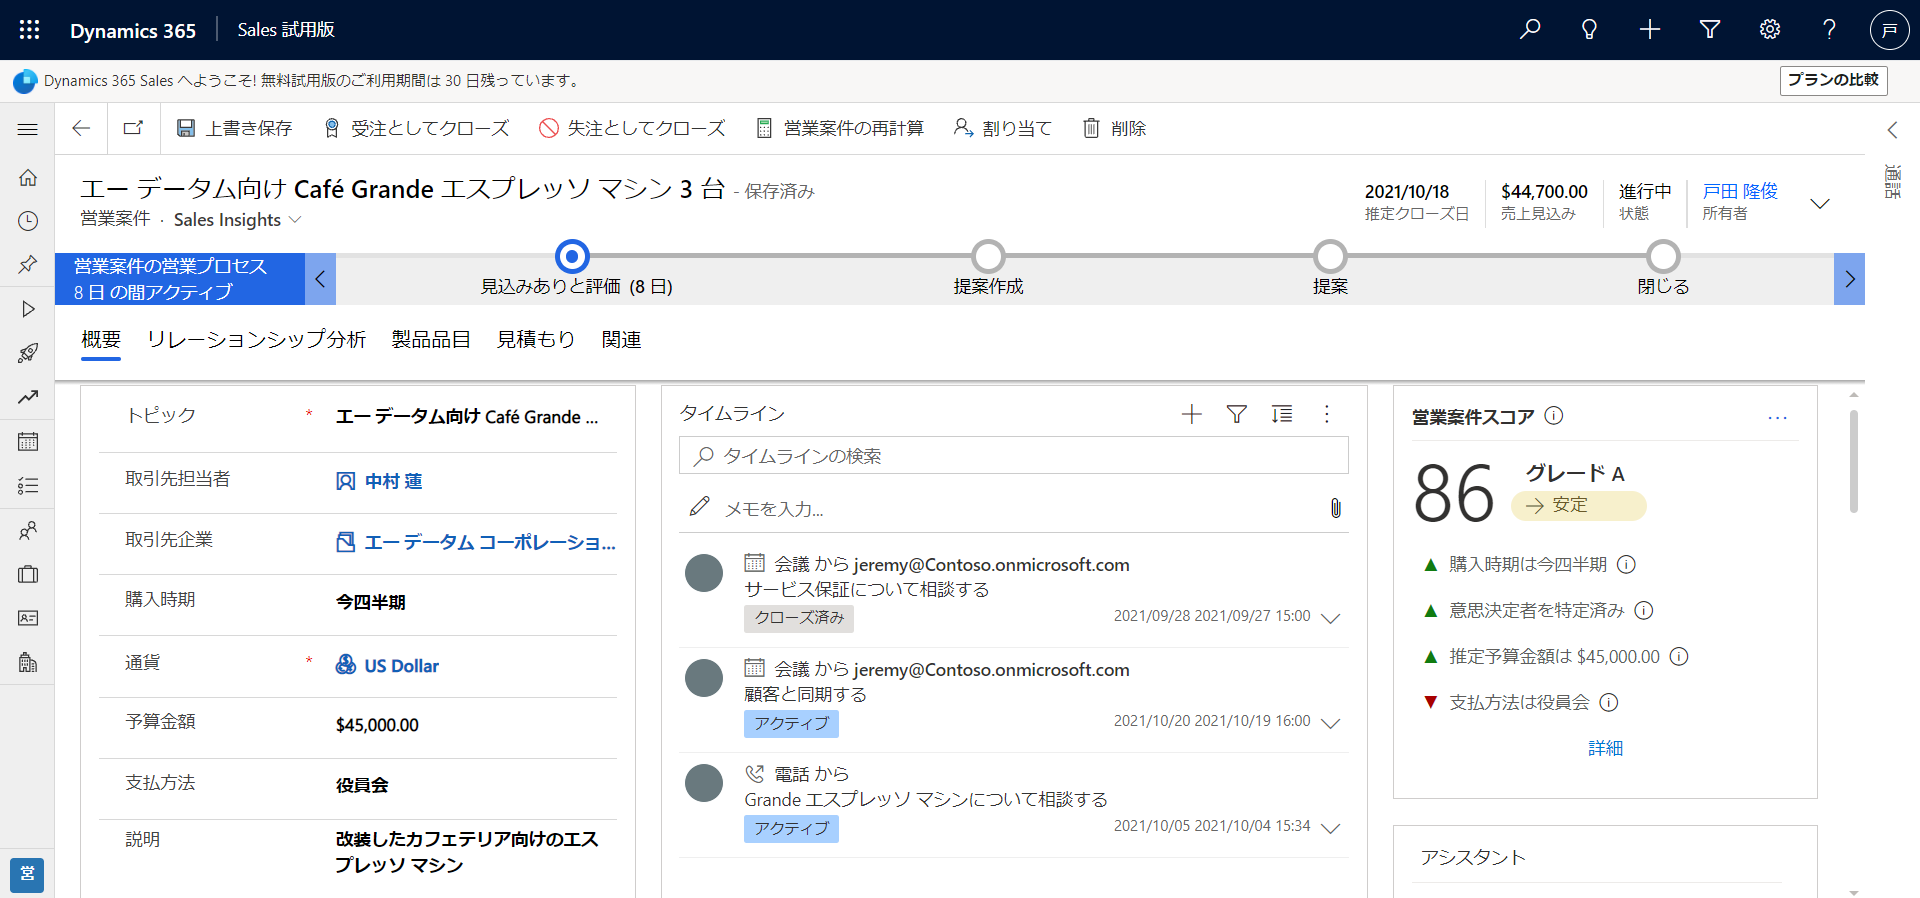This screenshot has height=898, width=1920.
Task: Open the calendar icon in sidebar
Action: pyautogui.click(x=28, y=441)
